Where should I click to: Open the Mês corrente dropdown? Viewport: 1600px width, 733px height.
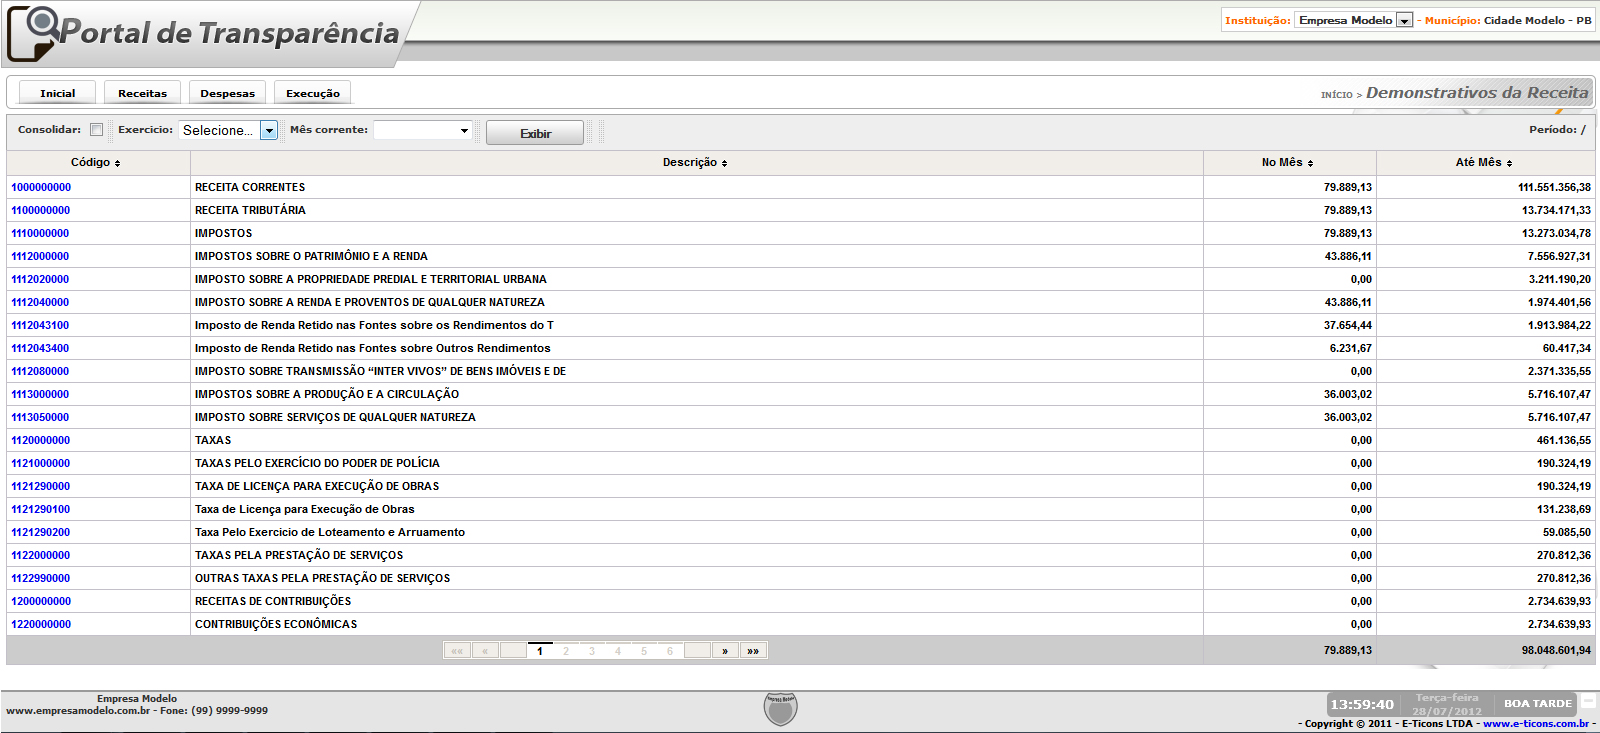(x=464, y=131)
